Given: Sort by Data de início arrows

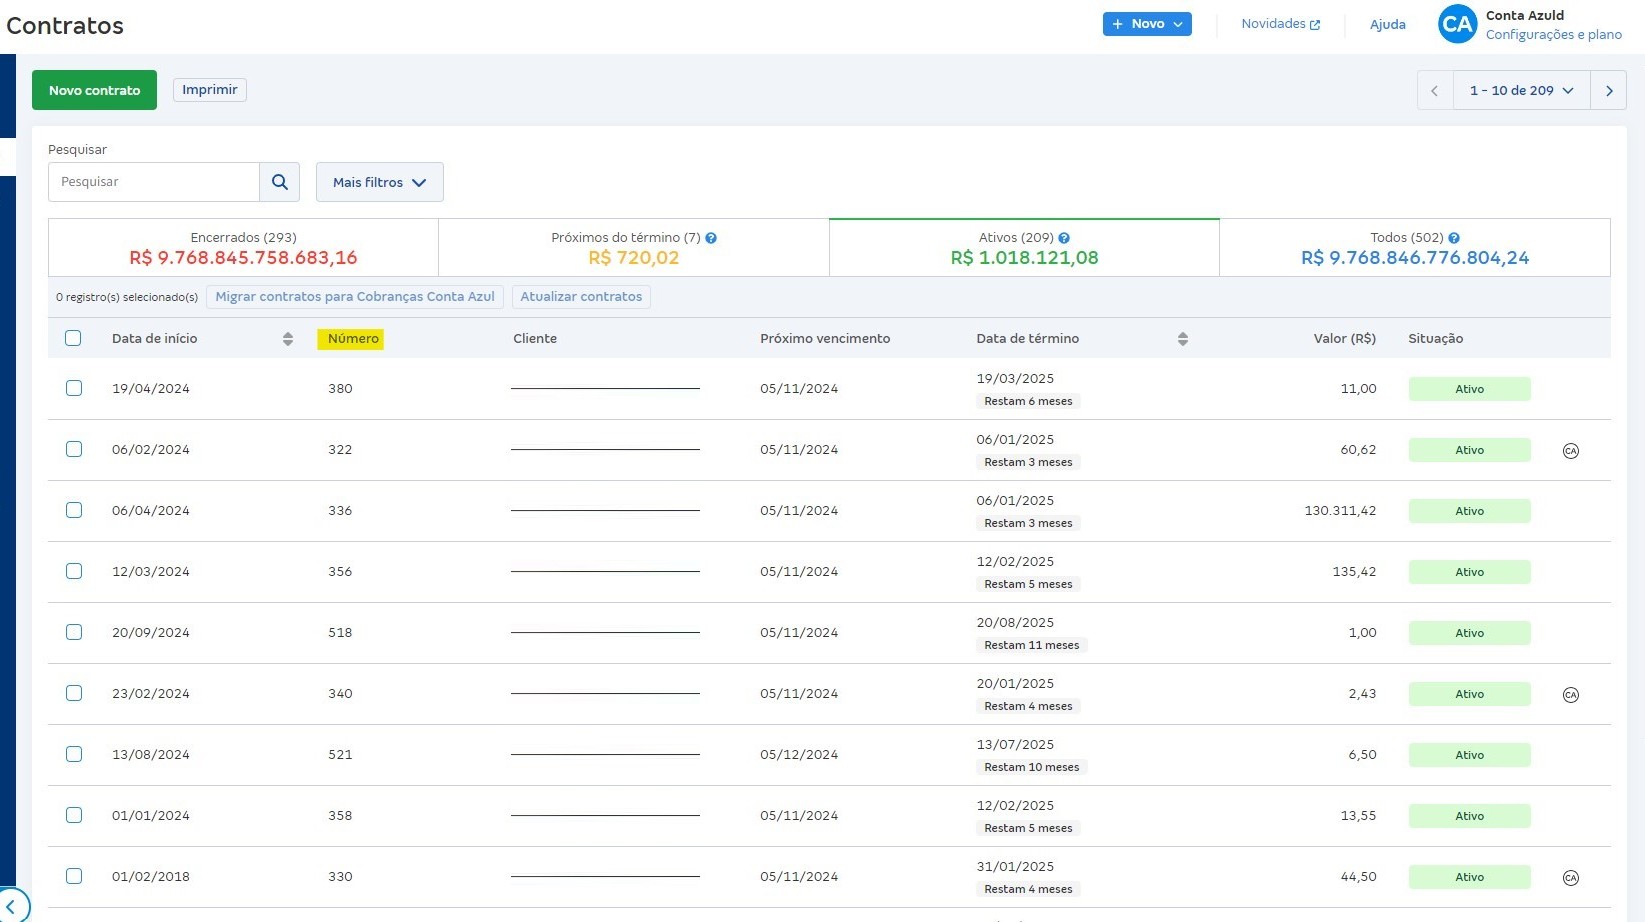Looking at the screenshot, I should [288, 339].
